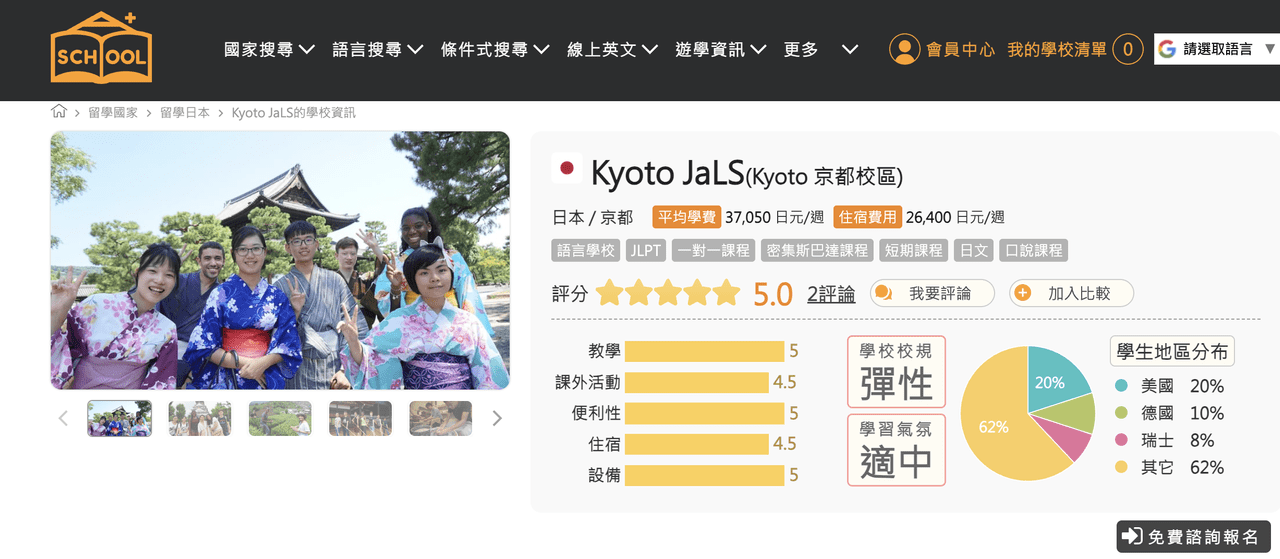The image size is (1280, 559).
Task: Click the 學習氣氛 適中 box
Action: [896, 450]
